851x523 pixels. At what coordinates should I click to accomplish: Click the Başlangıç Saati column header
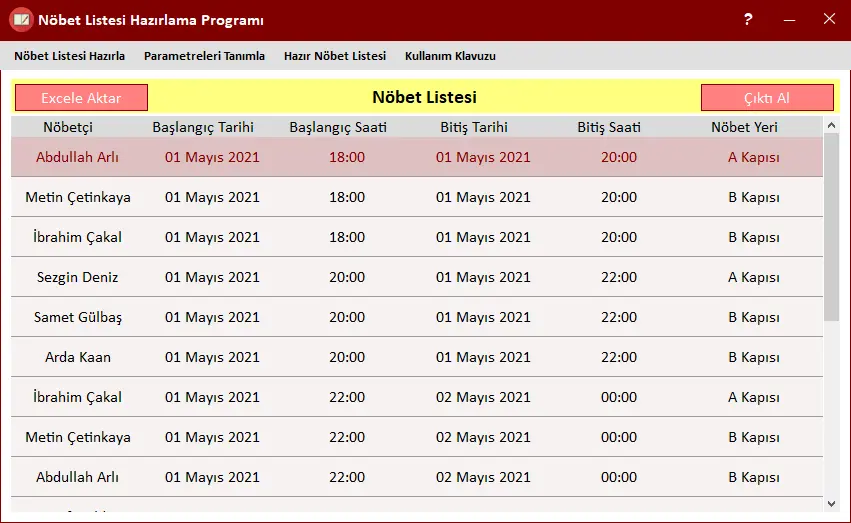tap(338, 127)
